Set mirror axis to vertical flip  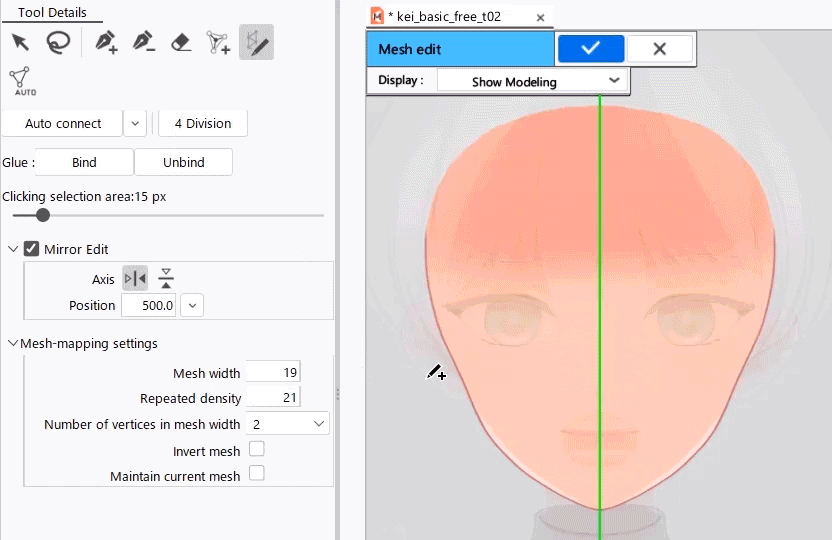pyautogui.click(x=166, y=279)
